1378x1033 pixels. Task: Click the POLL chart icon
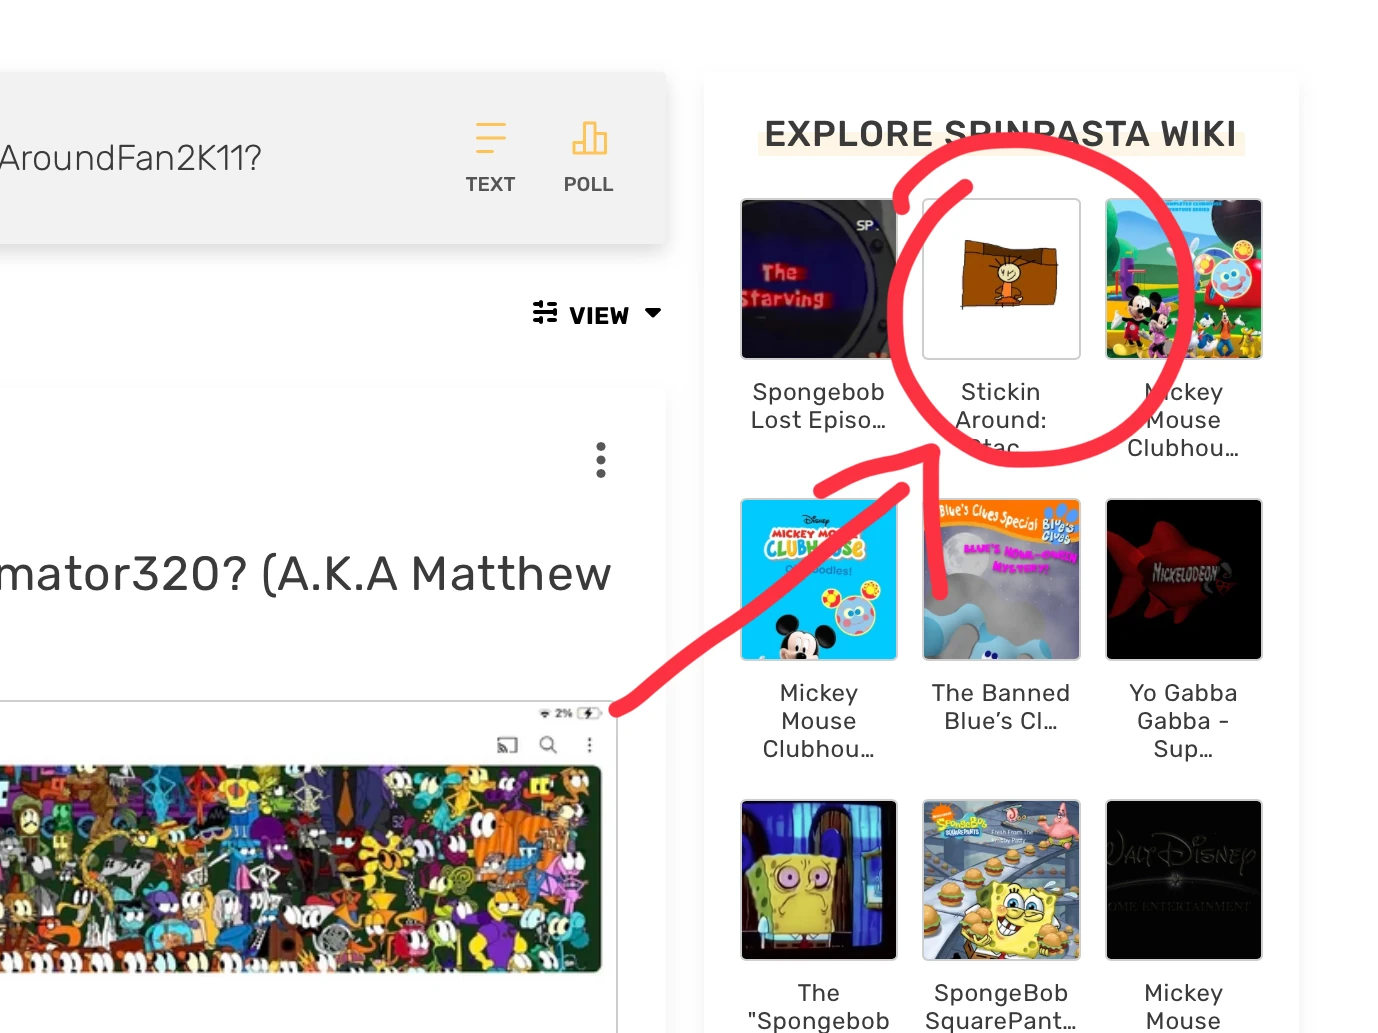pos(589,138)
